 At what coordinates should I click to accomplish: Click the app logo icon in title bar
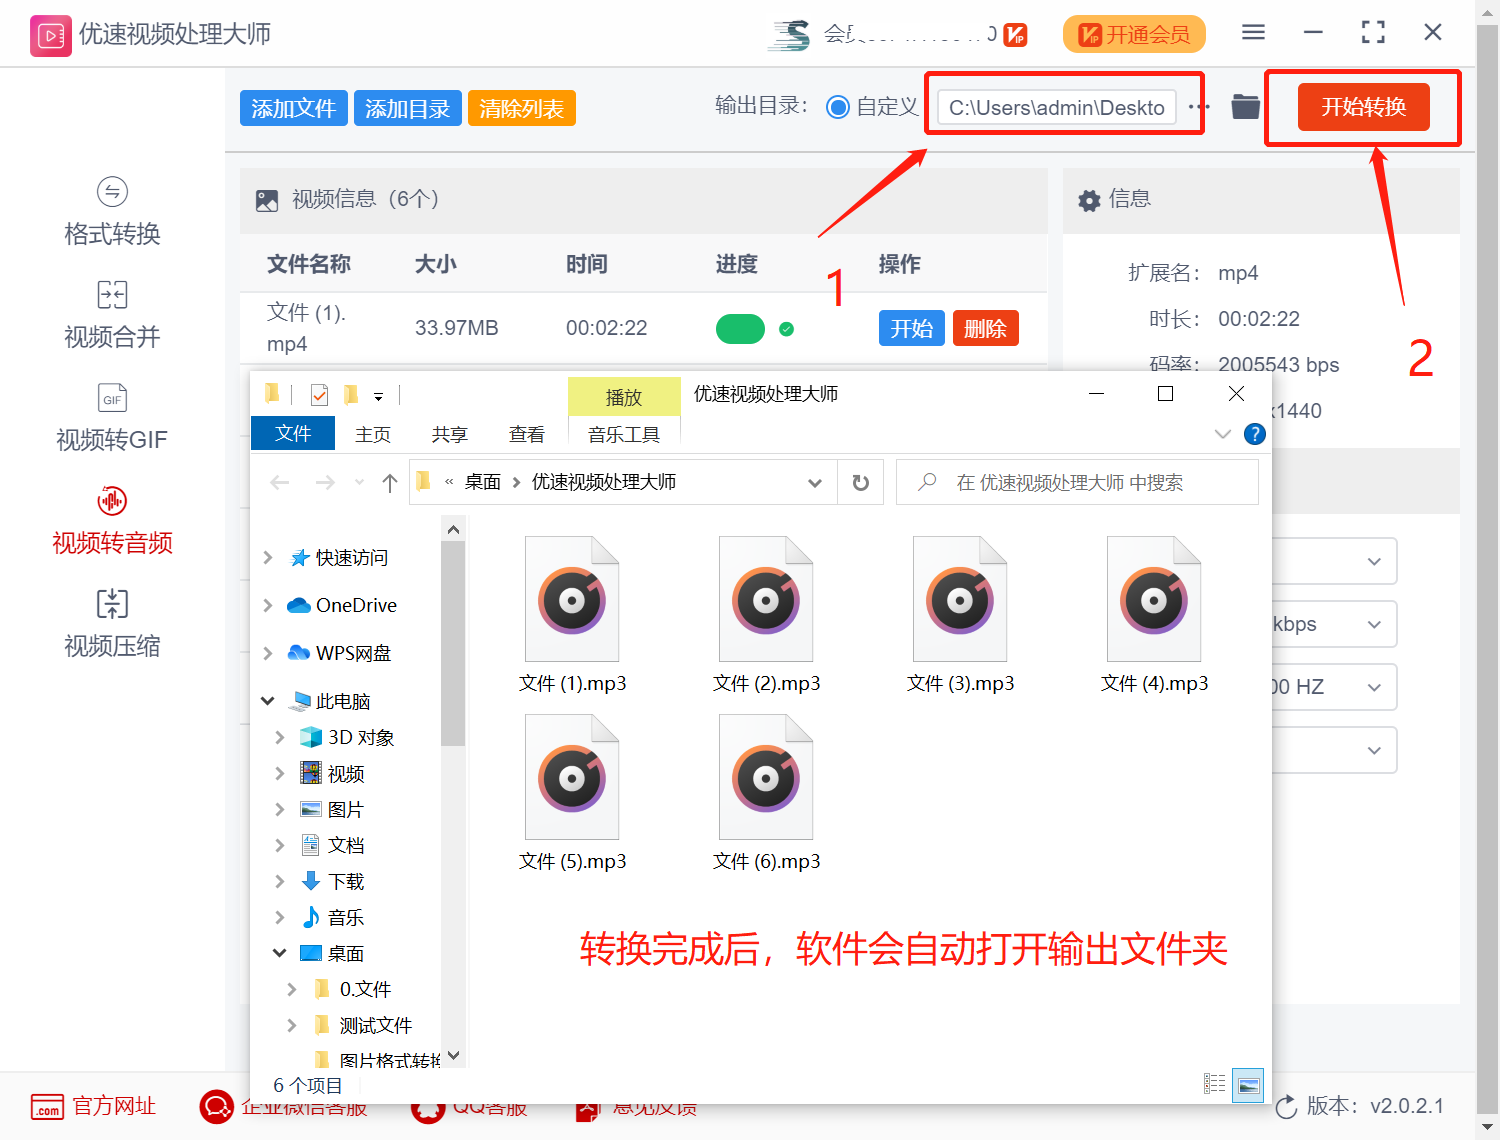(x=50, y=35)
